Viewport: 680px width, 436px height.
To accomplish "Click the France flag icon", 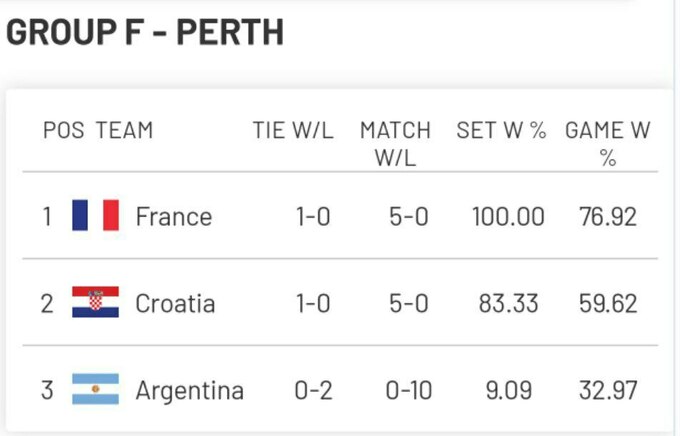I will pos(95,216).
